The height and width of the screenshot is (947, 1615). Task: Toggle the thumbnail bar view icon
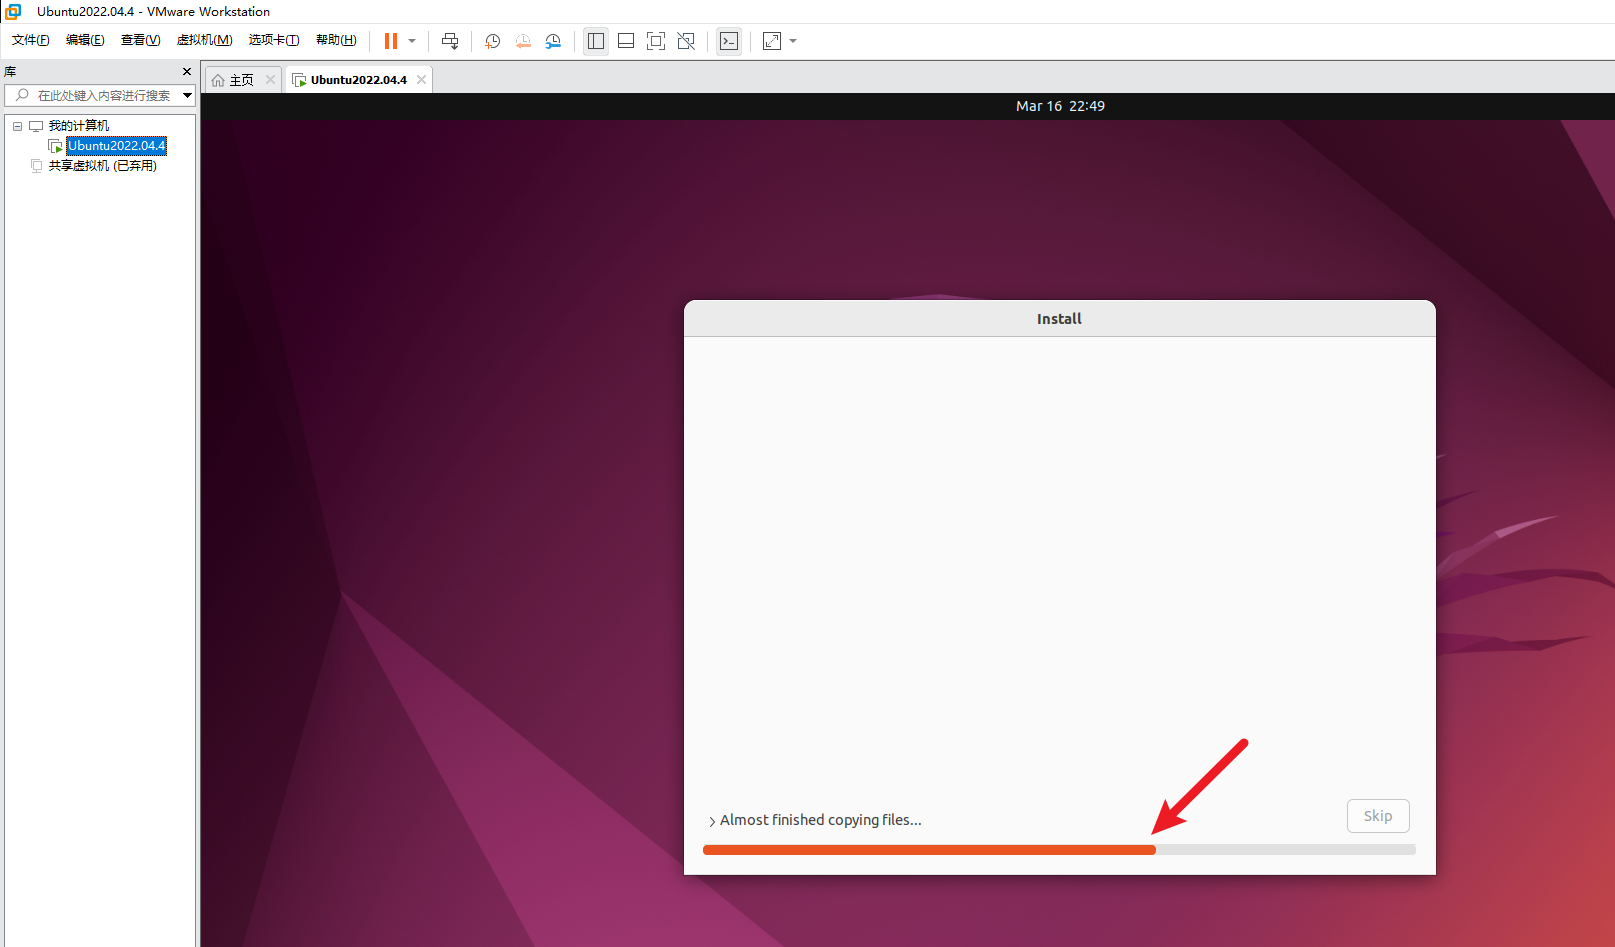coord(626,41)
